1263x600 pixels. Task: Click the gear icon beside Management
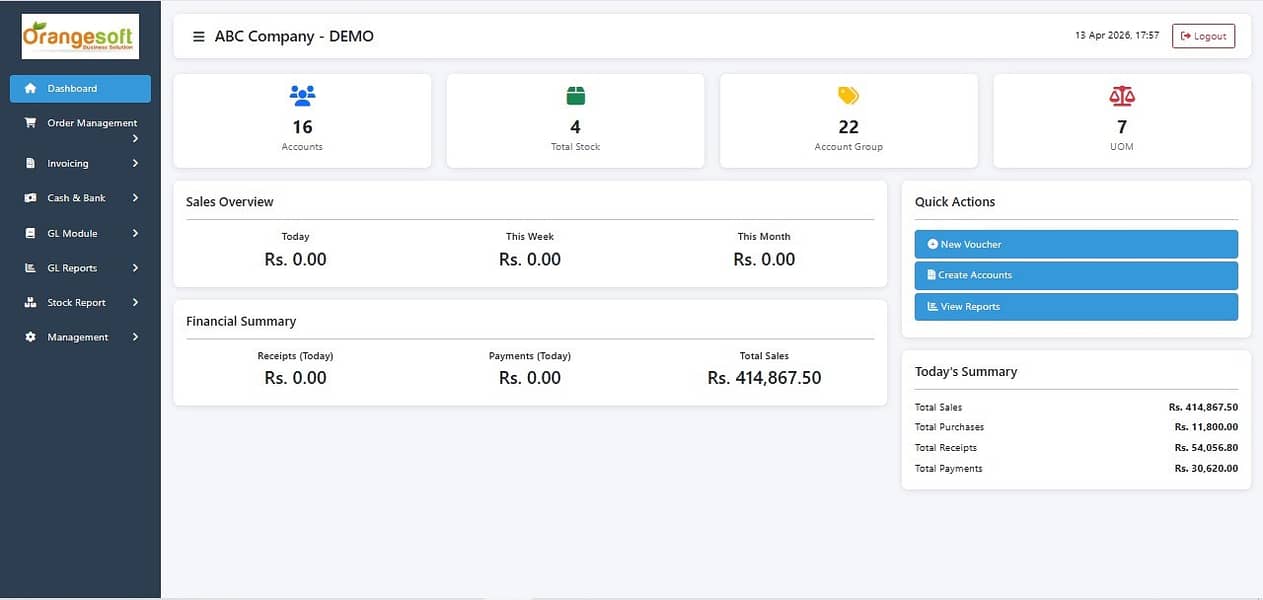point(30,337)
